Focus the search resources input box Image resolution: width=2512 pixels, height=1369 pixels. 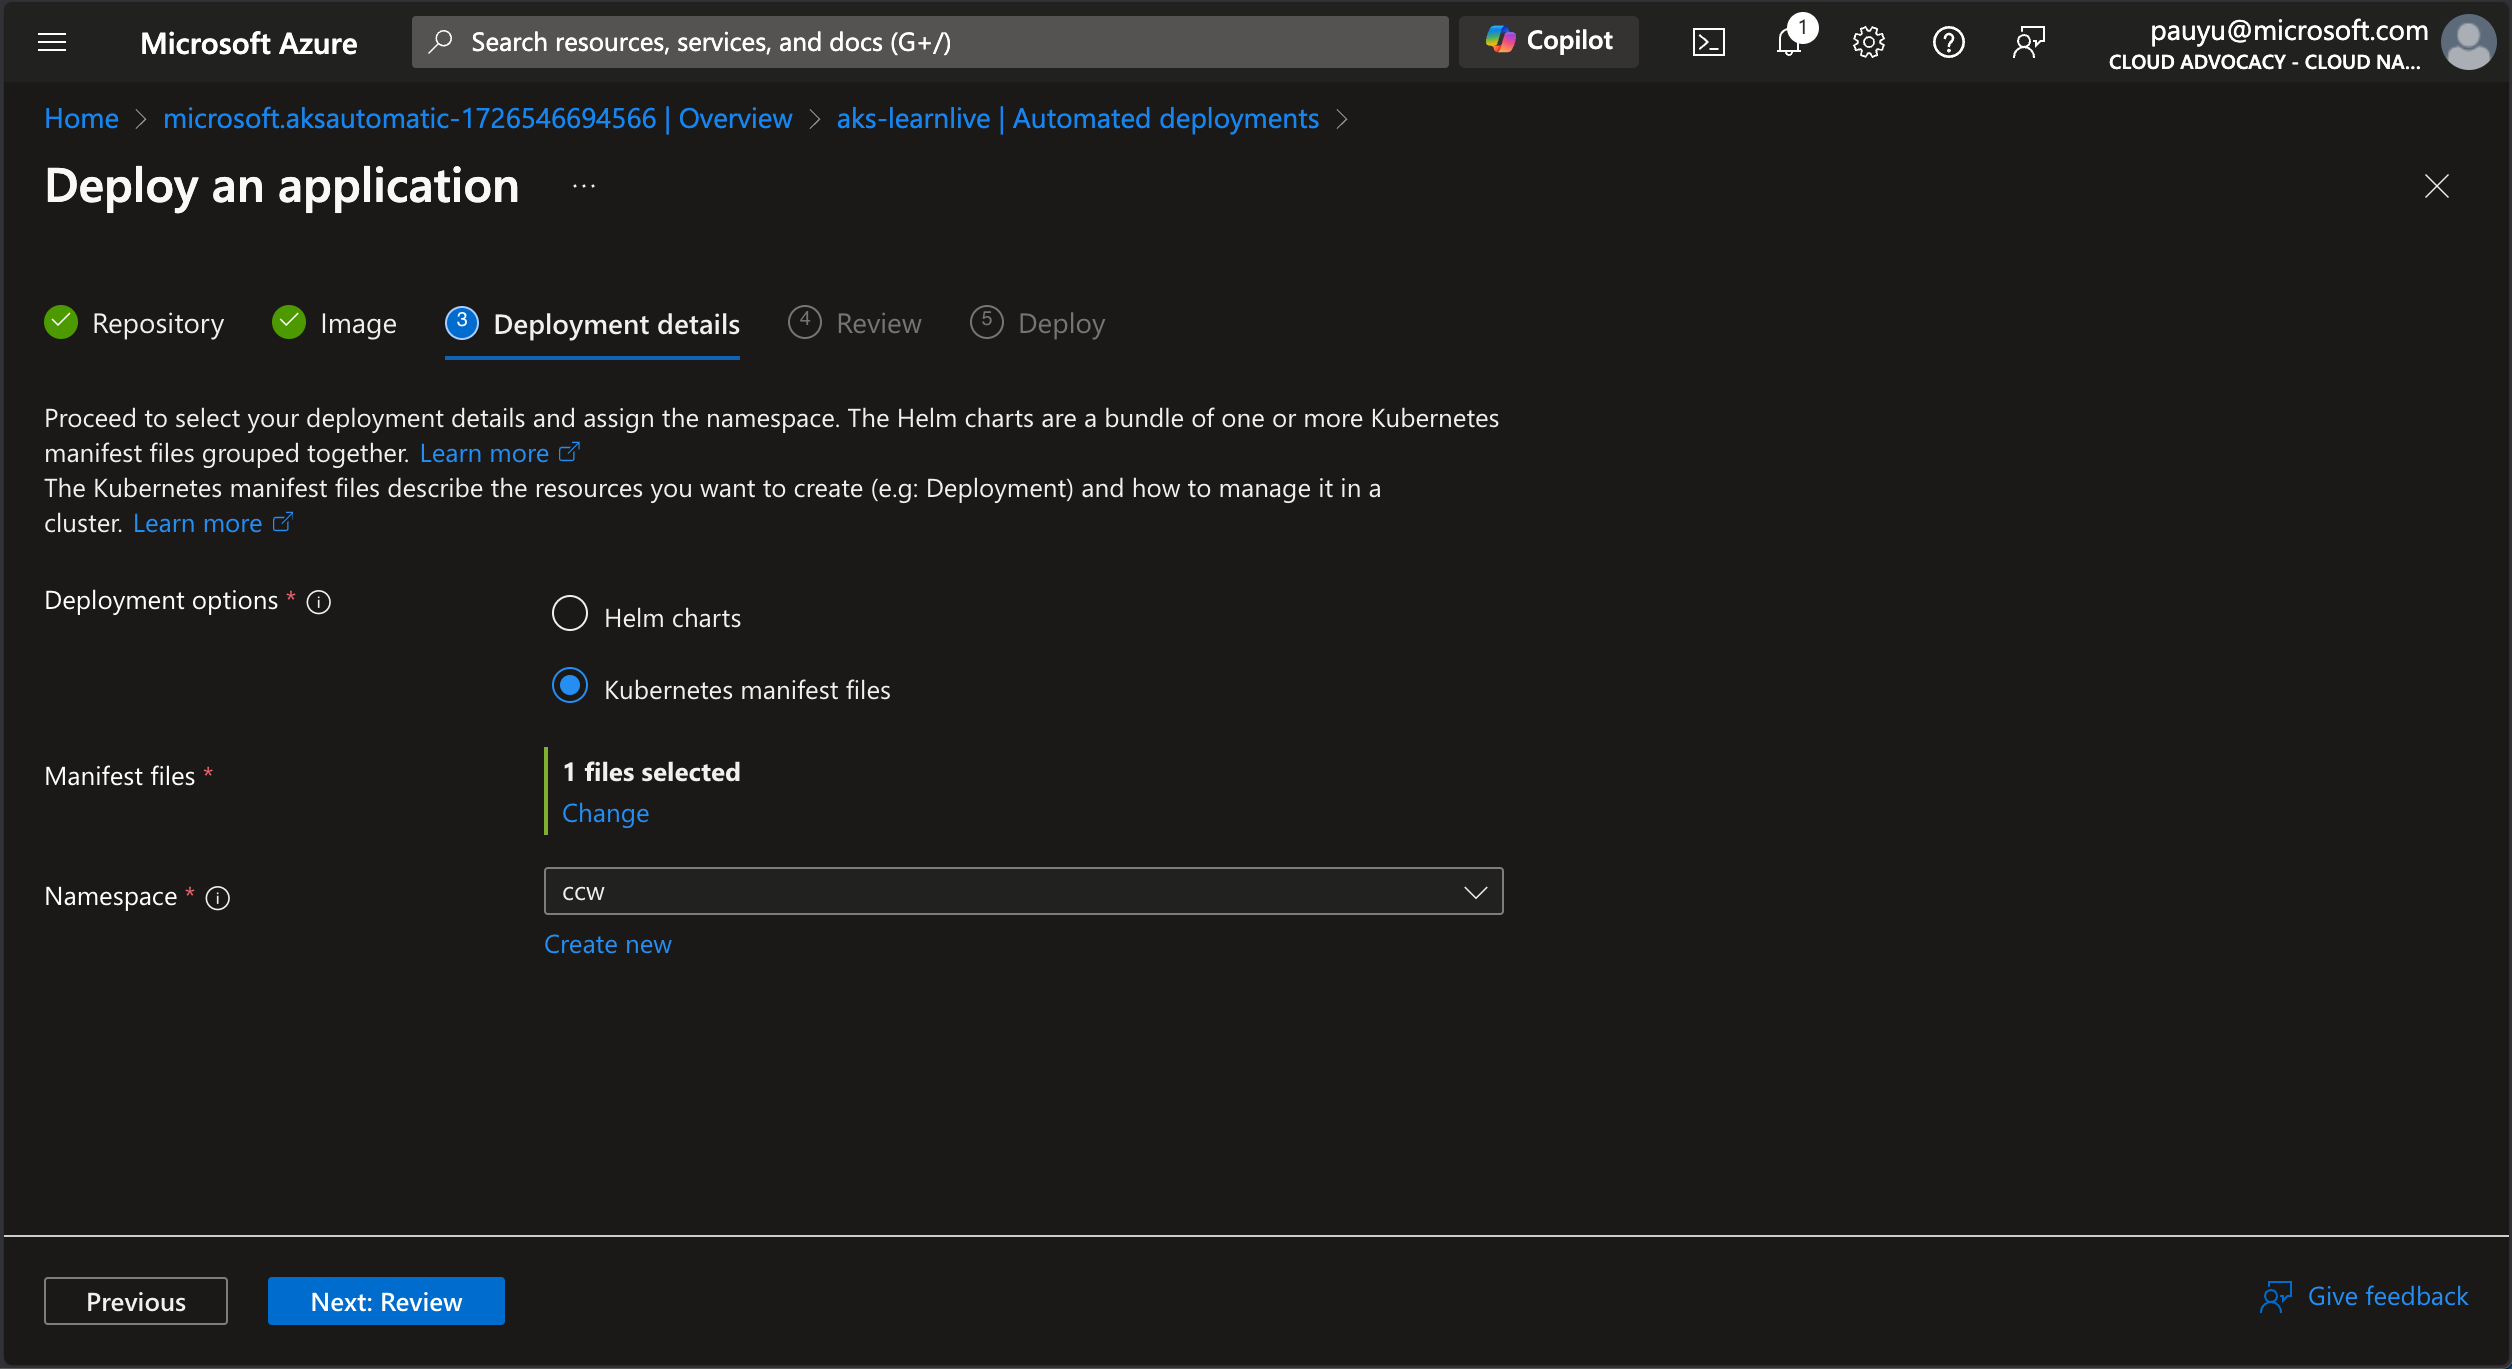pyautogui.click(x=930, y=41)
